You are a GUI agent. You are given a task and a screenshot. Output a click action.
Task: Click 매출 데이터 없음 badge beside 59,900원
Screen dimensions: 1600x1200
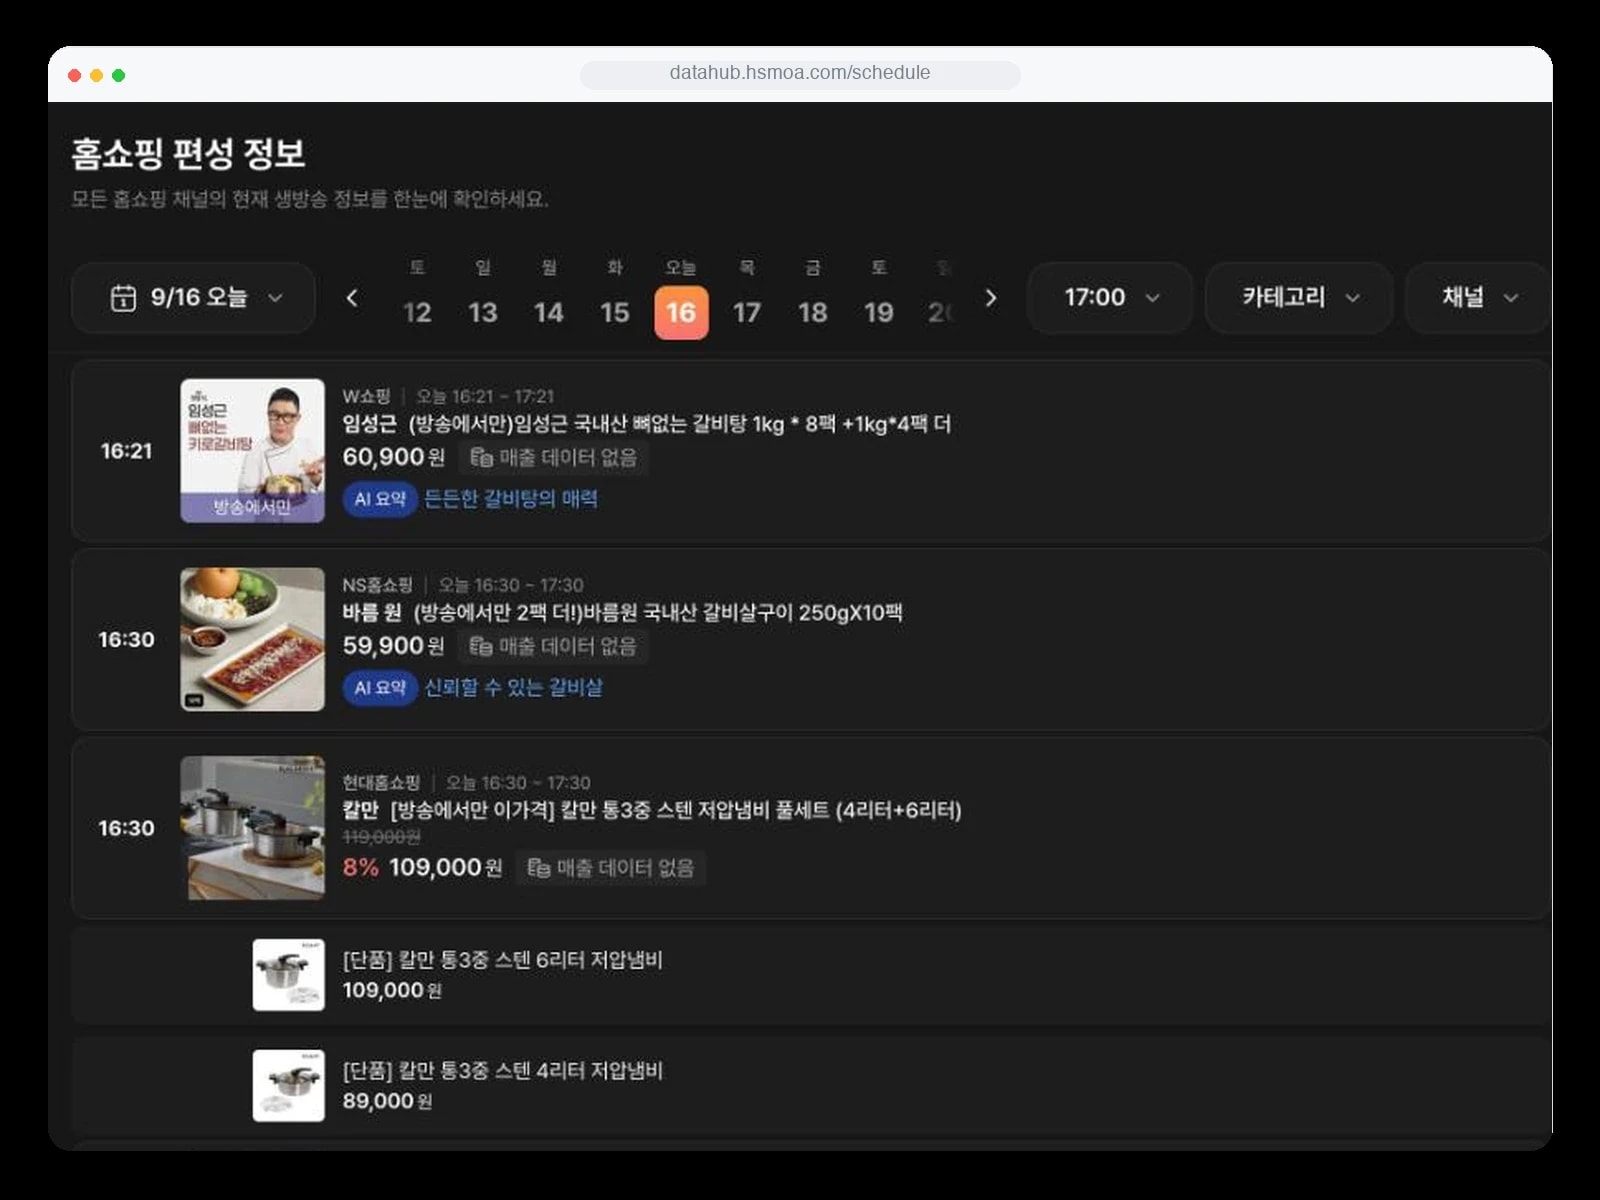tap(554, 647)
